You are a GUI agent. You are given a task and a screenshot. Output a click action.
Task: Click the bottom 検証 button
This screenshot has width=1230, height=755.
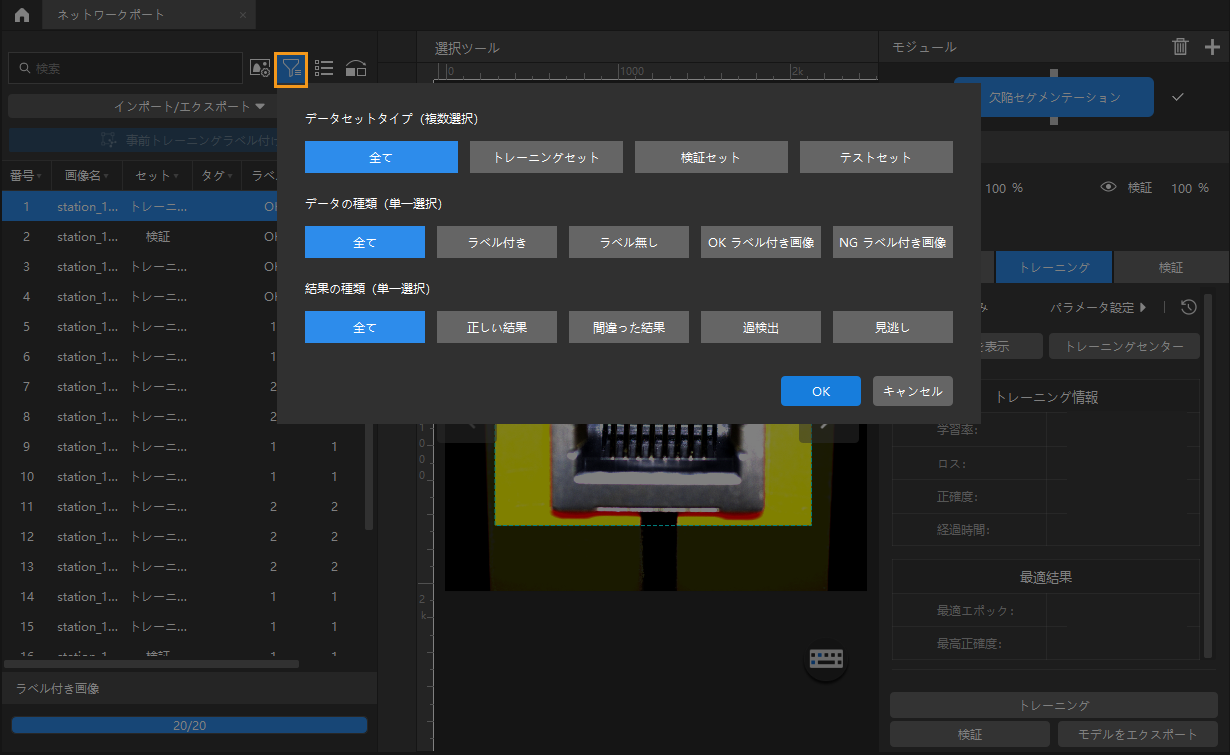(x=970, y=734)
